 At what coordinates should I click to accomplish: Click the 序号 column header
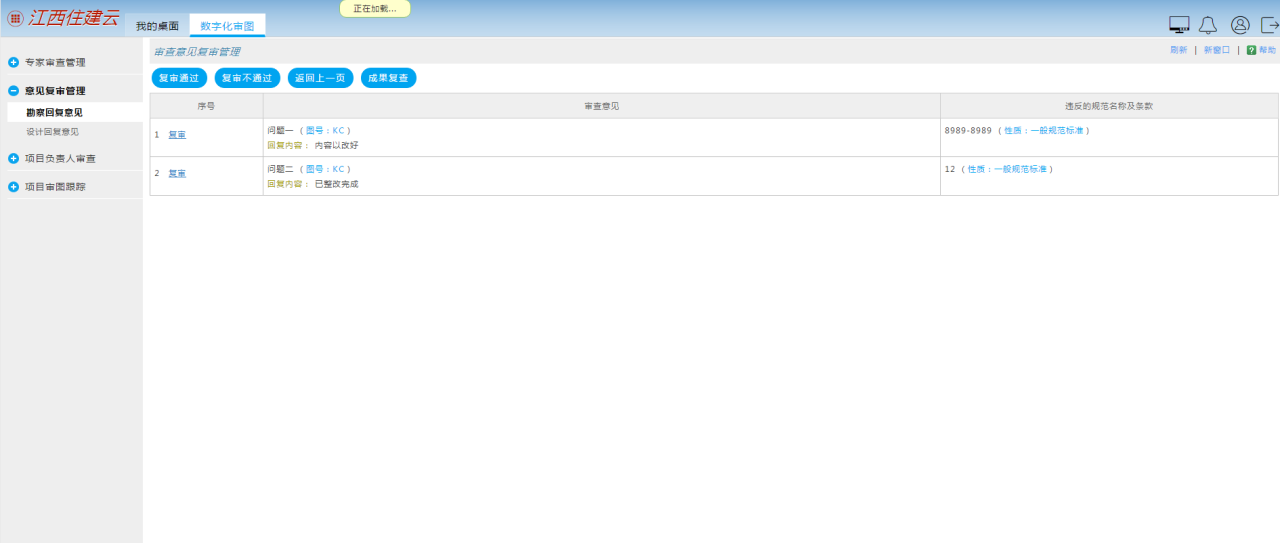(x=206, y=105)
